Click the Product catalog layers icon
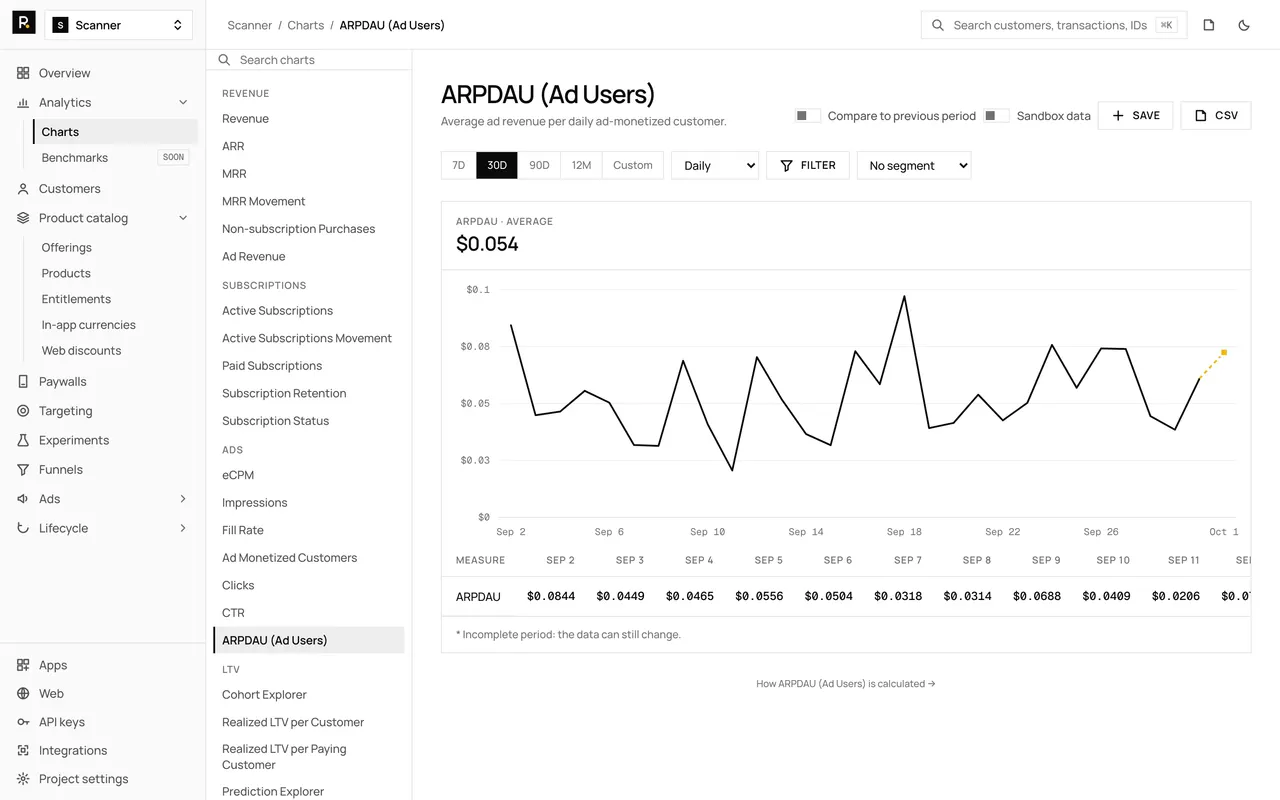The height and width of the screenshot is (800, 1280). point(23,218)
